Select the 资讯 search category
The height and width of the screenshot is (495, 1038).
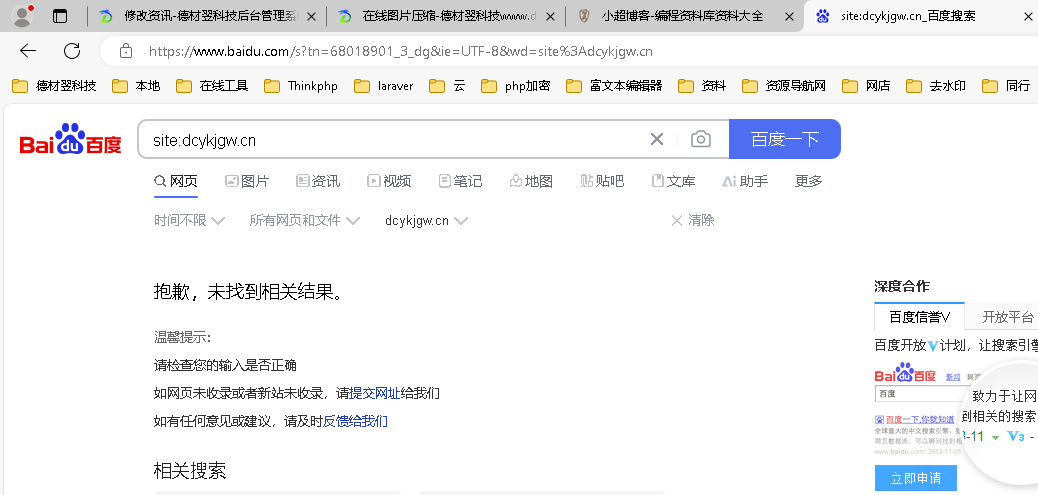coord(318,181)
